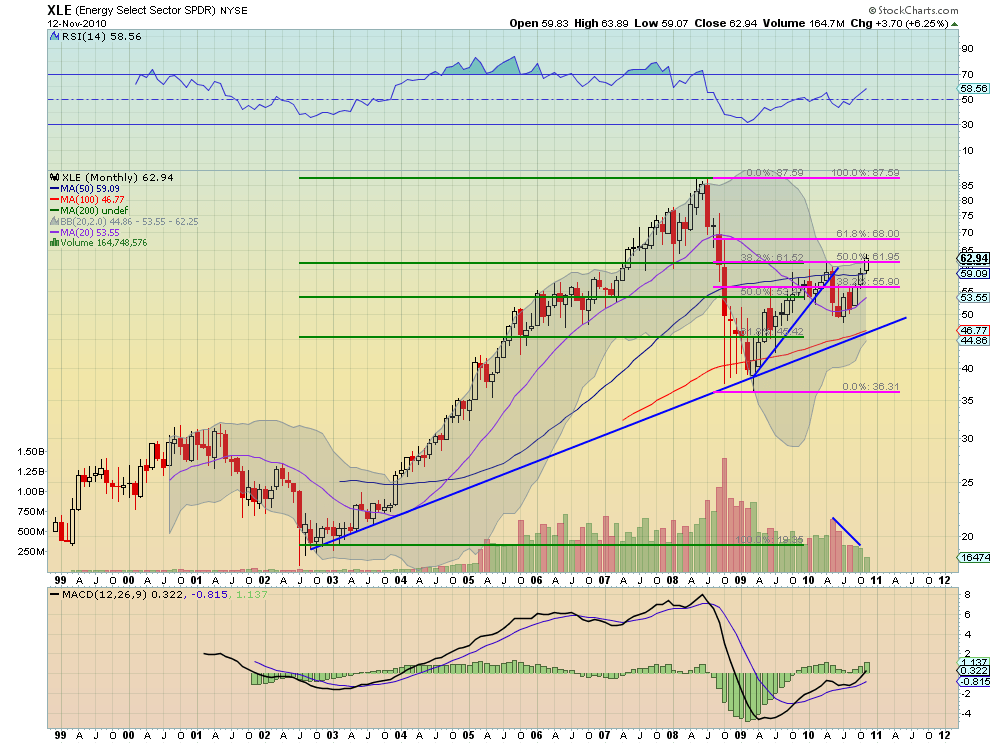Click the XLE ticker title
The width and height of the screenshot is (990, 744).
coord(59,10)
